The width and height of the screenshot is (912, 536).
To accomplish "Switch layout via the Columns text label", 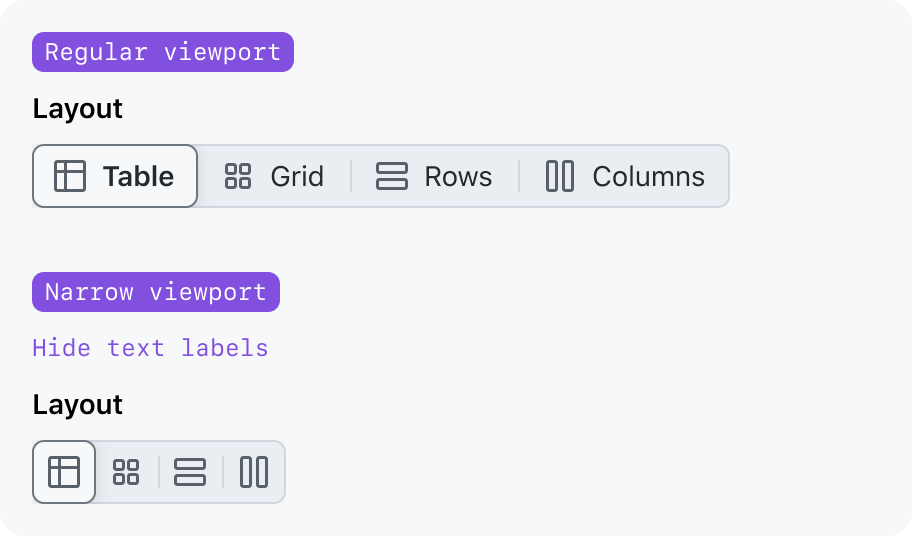I will coord(649,176).
